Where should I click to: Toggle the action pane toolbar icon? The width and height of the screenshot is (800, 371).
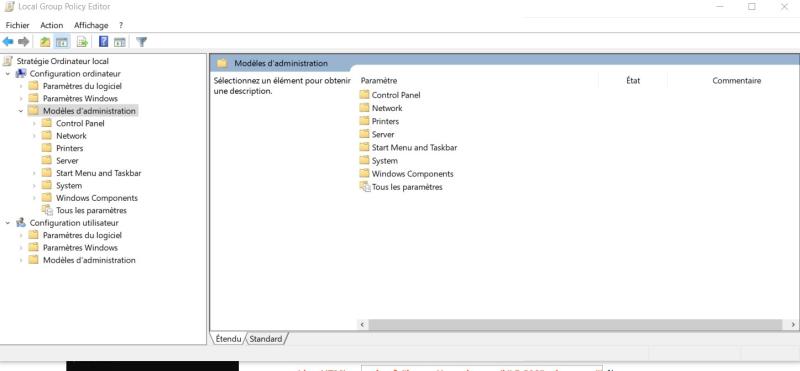119,42
